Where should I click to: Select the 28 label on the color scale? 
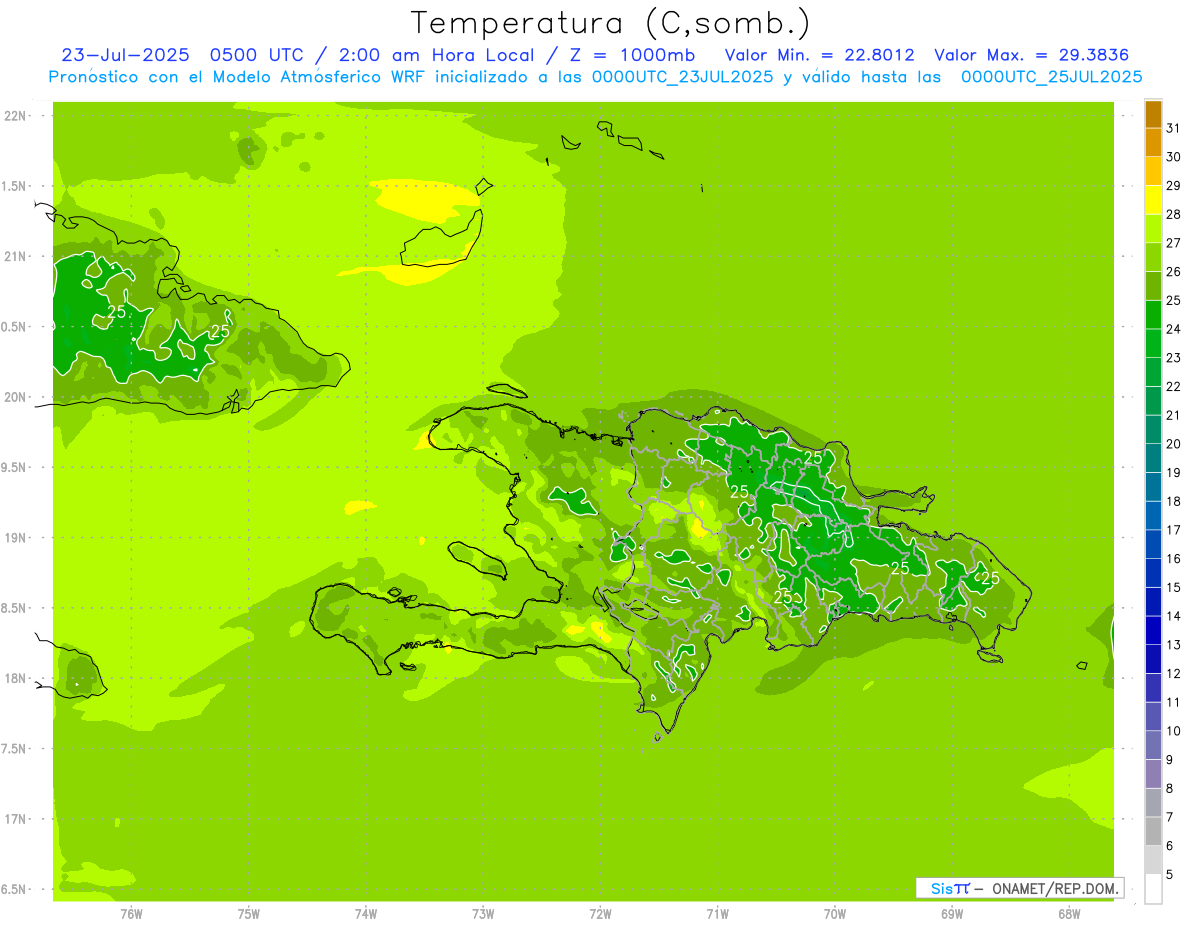point(1174,214)
